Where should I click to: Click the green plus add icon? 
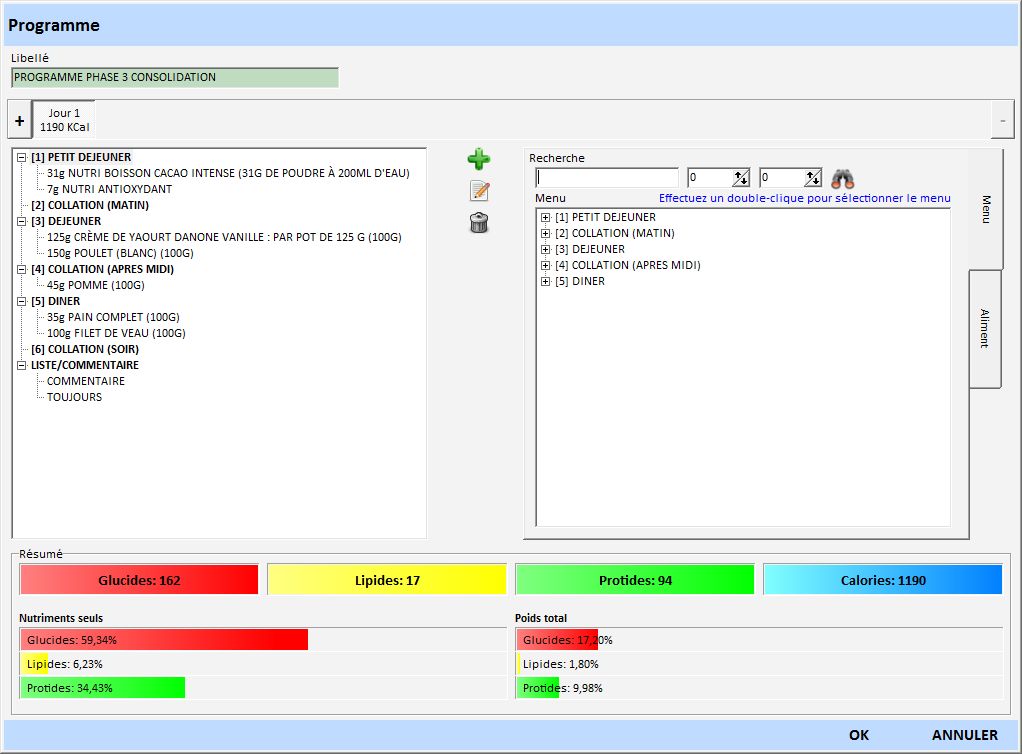pyautogui.click(x=479, y=159)
